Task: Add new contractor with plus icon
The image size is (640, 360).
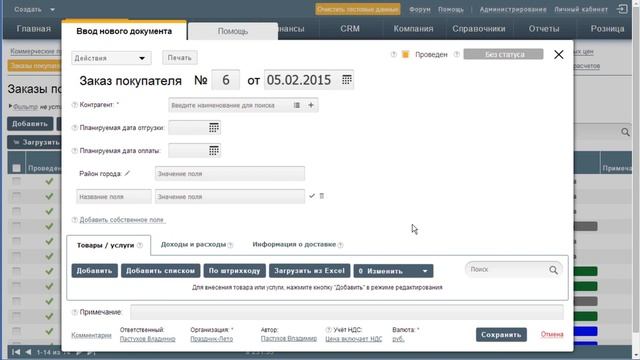Action: tap(311, 105)
